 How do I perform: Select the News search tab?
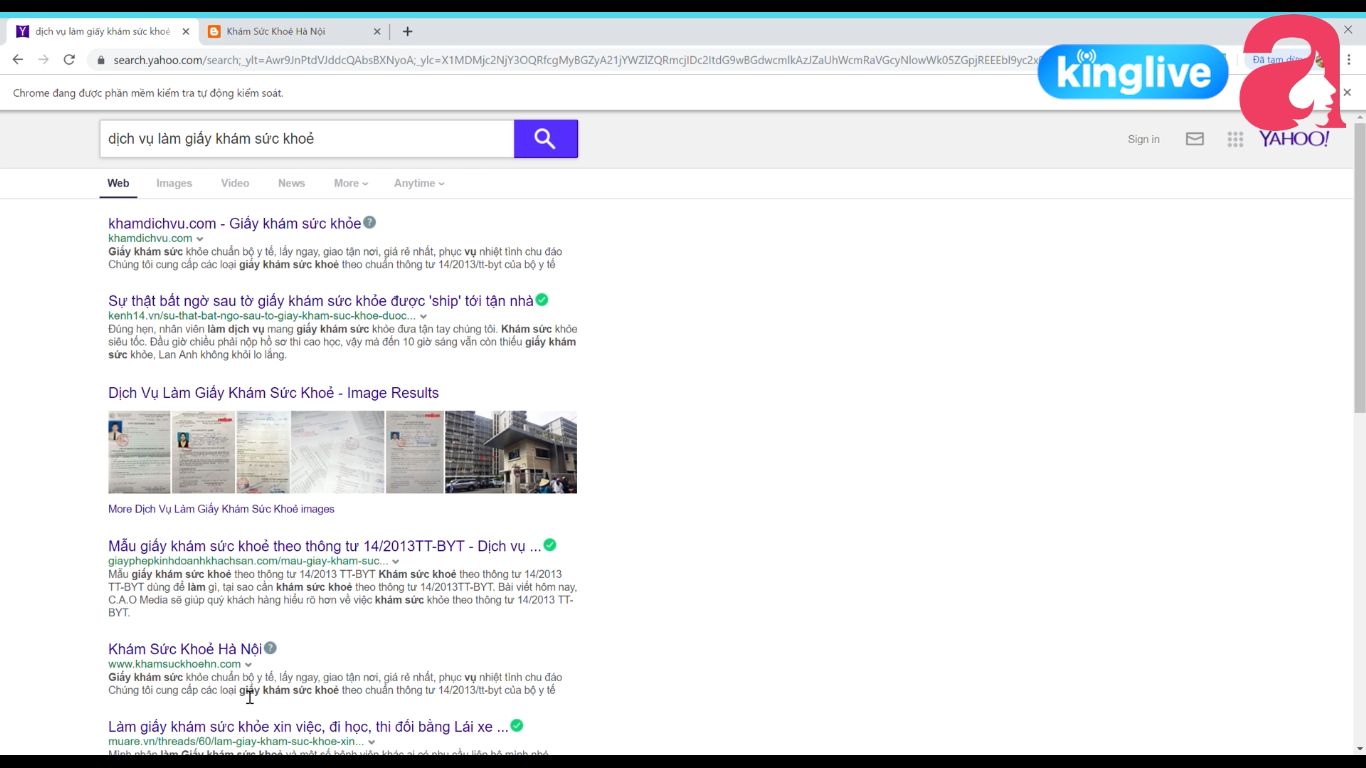[x=291, y=183]
